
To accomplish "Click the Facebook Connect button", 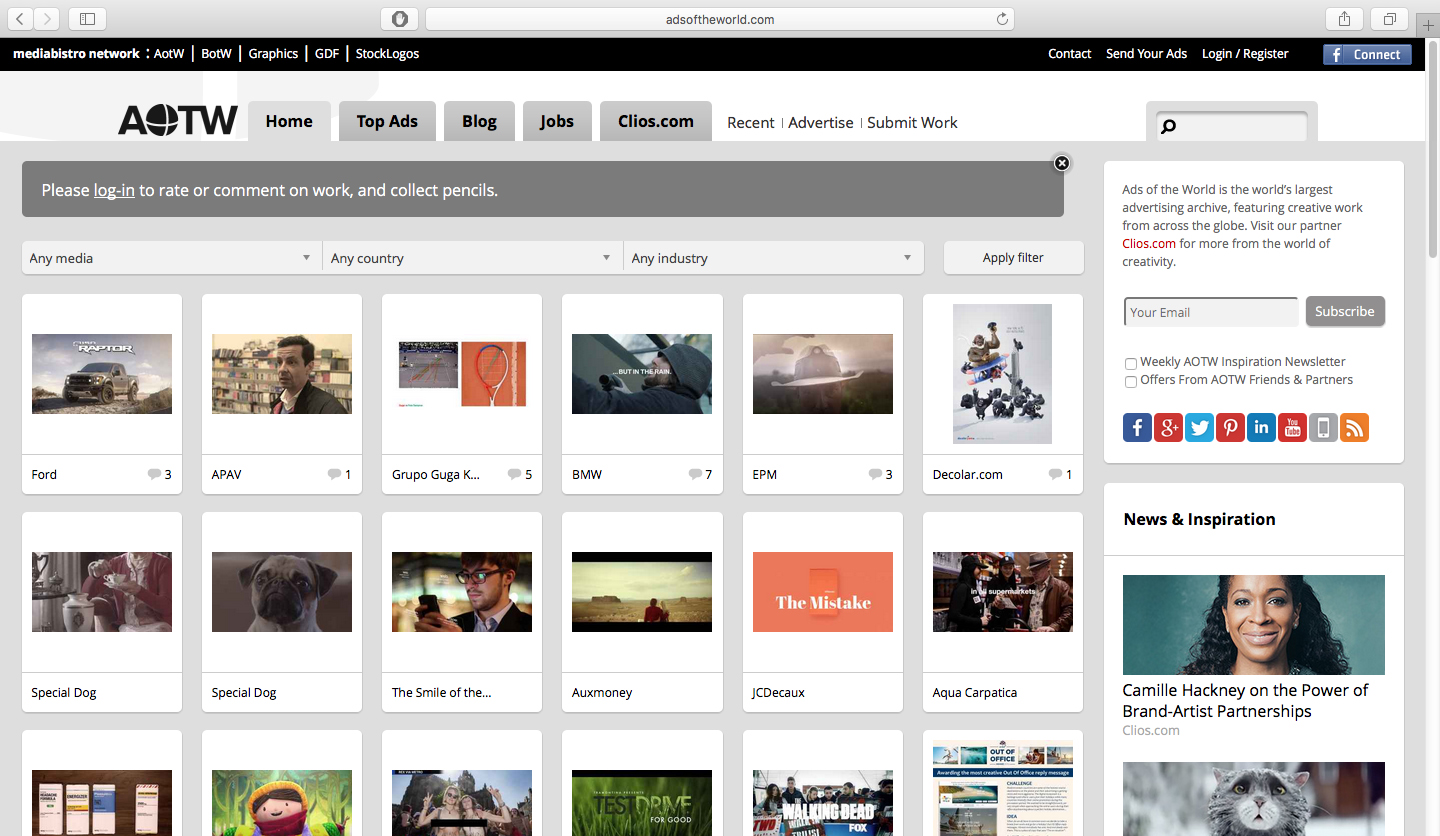I will [1367, 54].
